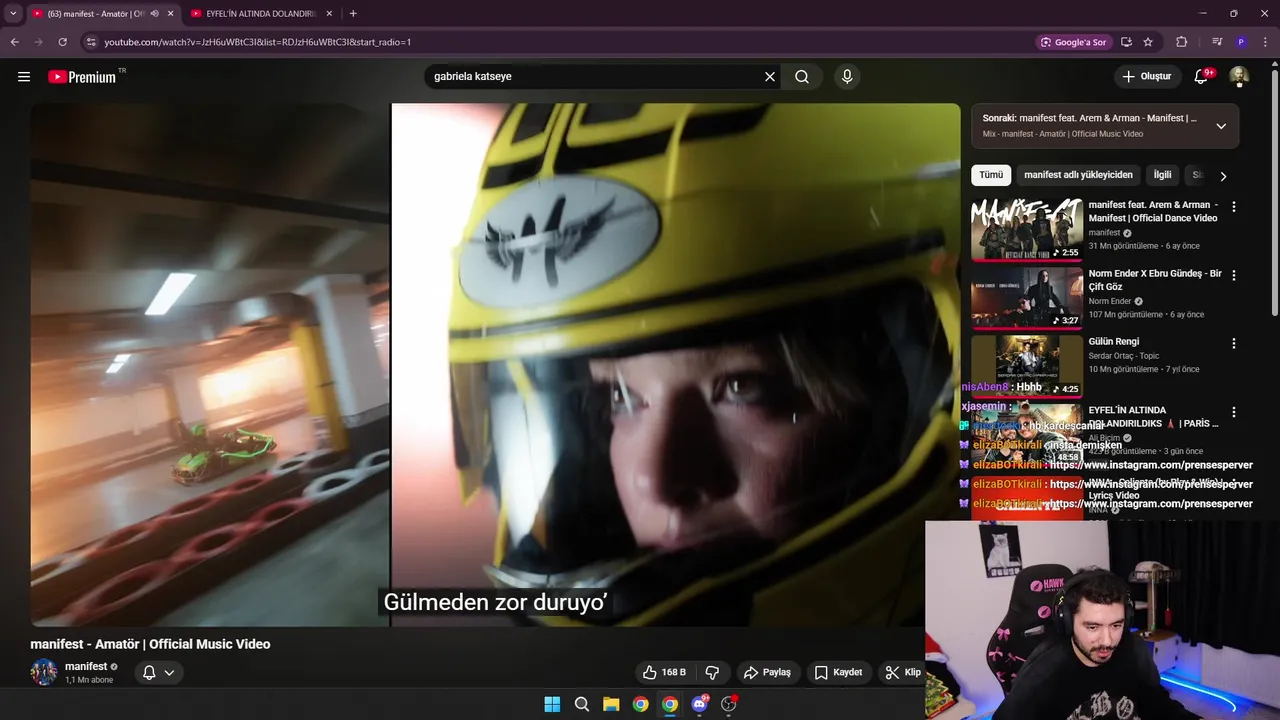Open the tab search dropdown arrow
Image resolution: width=1280 pixels, height=720 pixels.
[13, 14]
